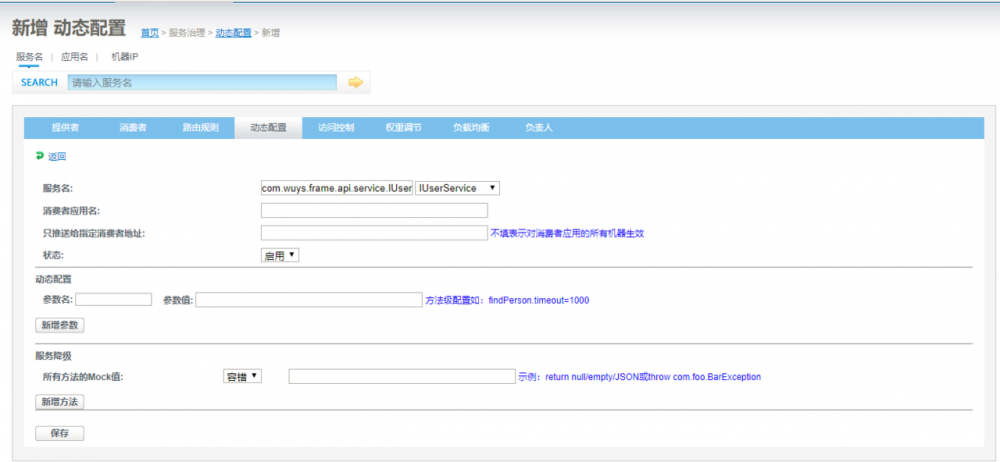Open the 容错 mock type dropdown
1000x462 pixels.
242,376
